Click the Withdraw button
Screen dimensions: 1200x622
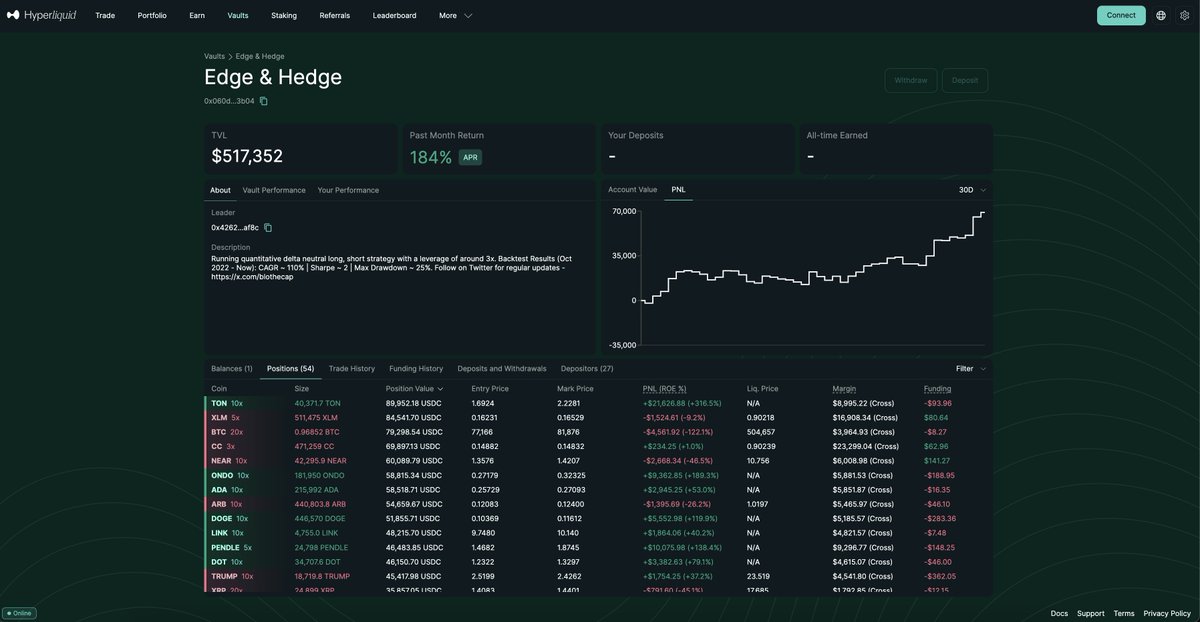pos(911,80)
